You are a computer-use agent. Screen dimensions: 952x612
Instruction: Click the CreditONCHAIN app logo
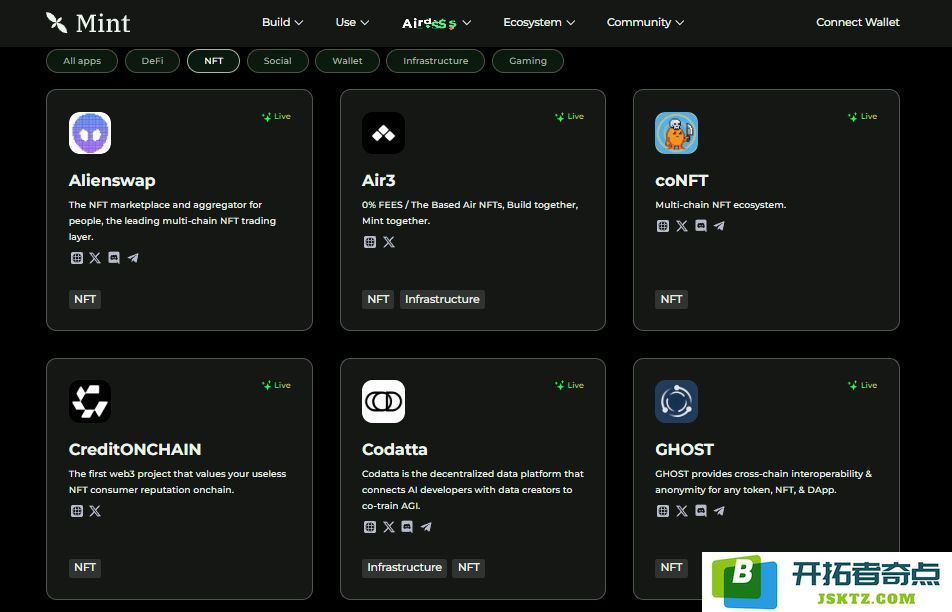click(90, 401)
